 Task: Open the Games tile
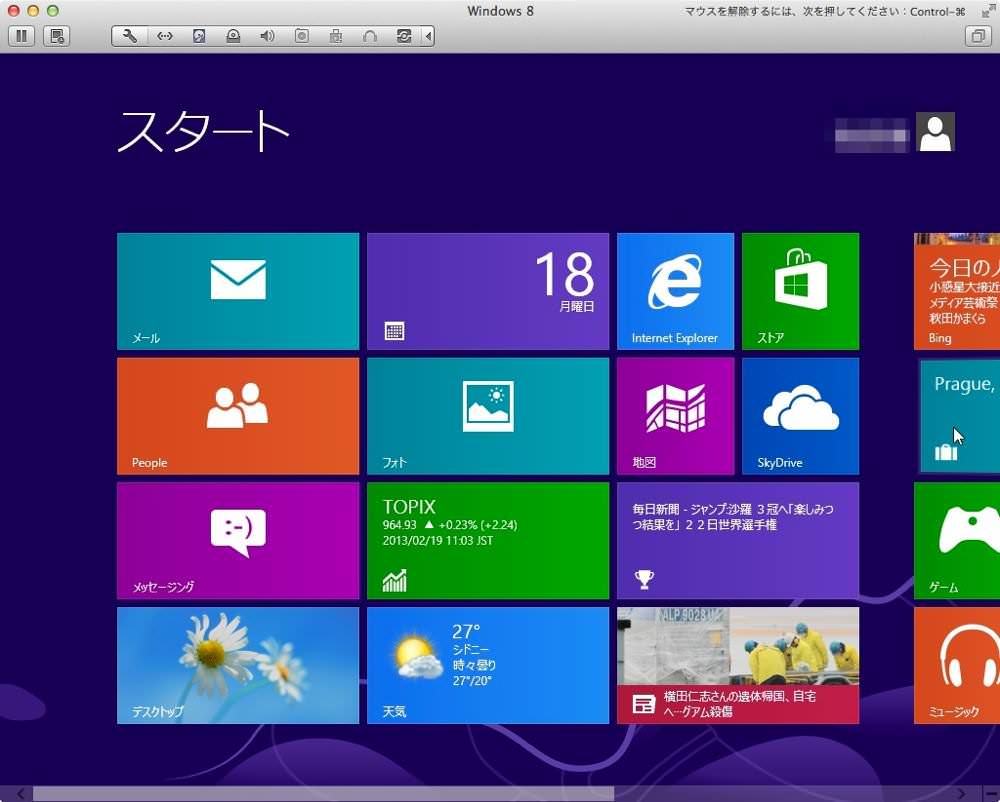[x=957, y=541]
